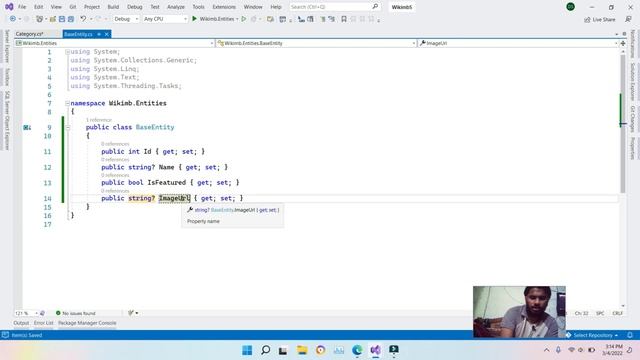Screen dimensions: 640x360
Task: Click the ImageUrl property name in code
Action: pyautogui.click(x=174, y=198)
